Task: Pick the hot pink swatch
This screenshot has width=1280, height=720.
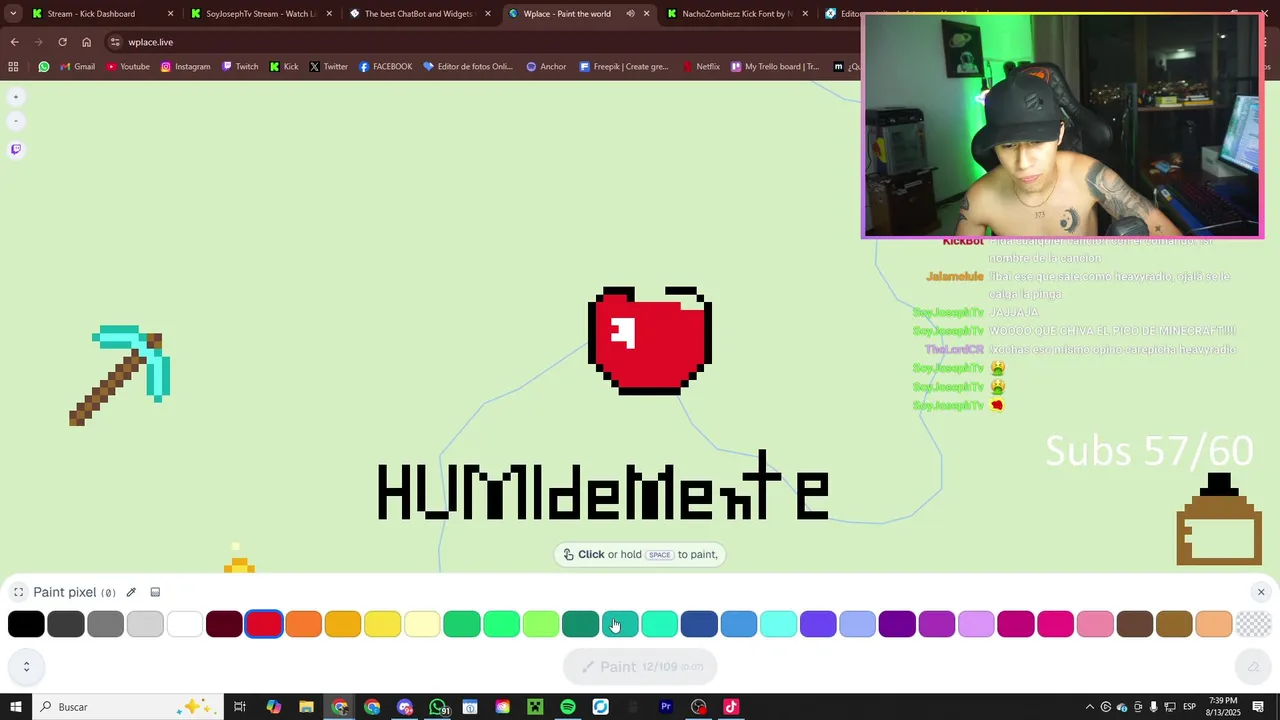Action: pyautogui.click(x=1055, y=624)
